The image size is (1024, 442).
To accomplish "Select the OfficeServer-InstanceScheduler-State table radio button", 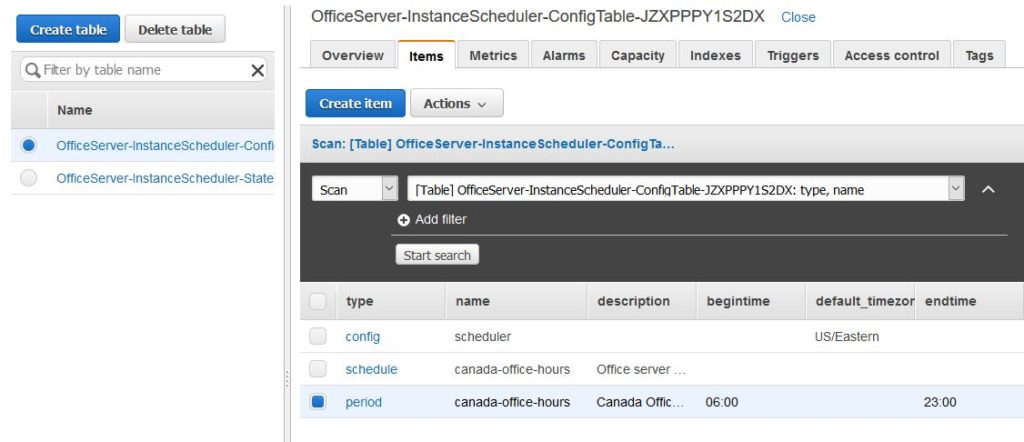I will pos(29,178).
